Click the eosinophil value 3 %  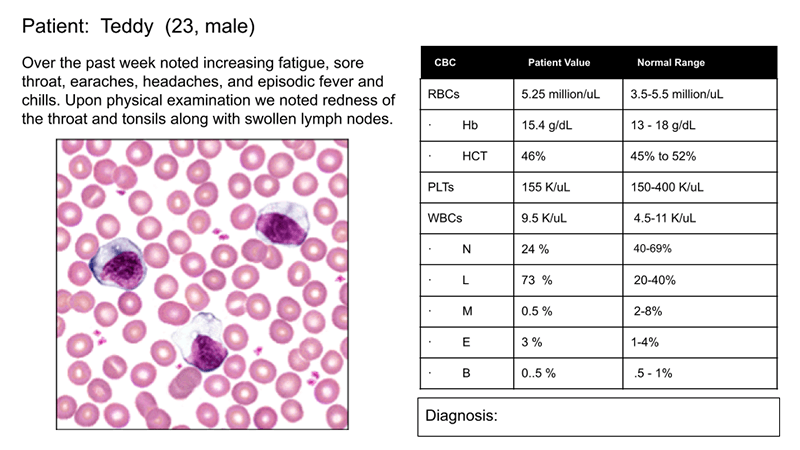pyautogui.click(x=532, y=342)
